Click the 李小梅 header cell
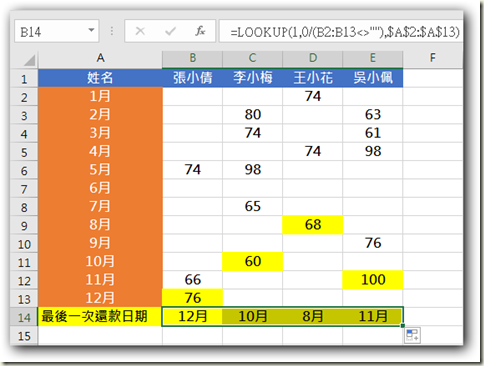 [252, 78]
